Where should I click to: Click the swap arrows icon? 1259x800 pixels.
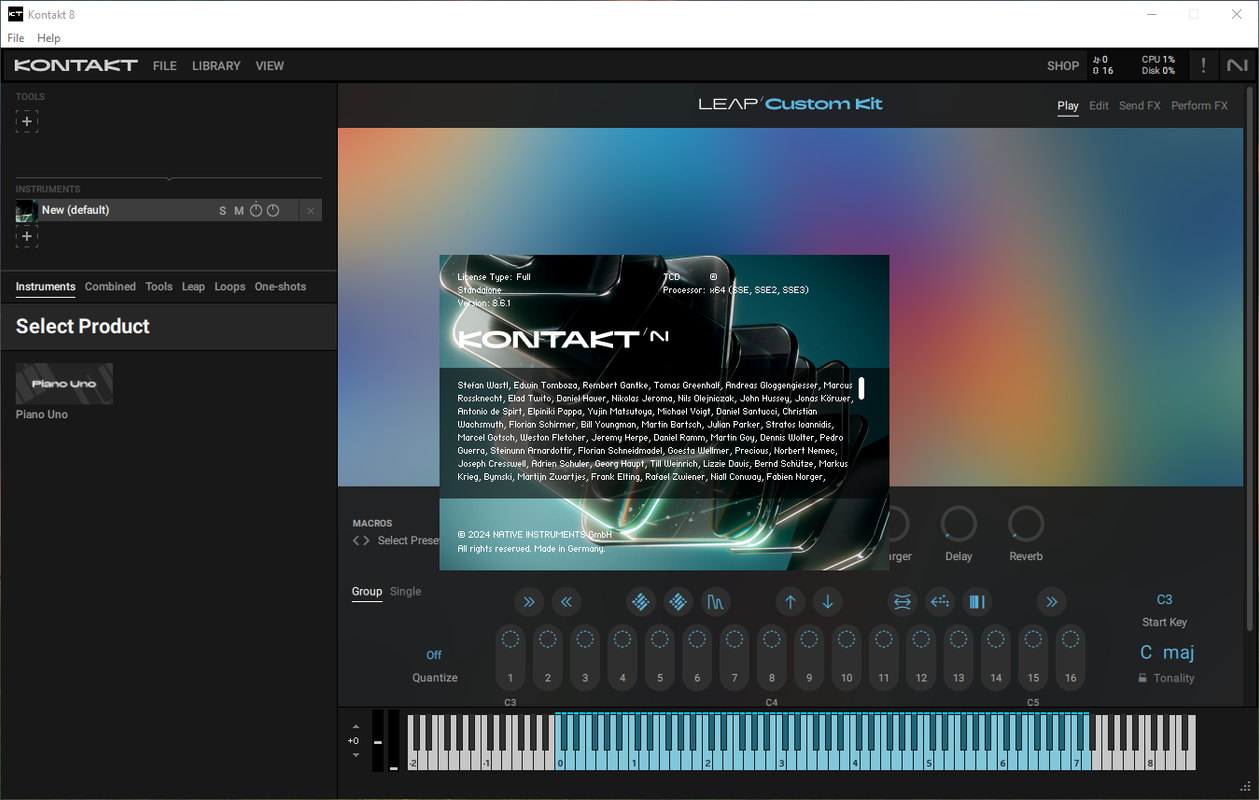902,601
